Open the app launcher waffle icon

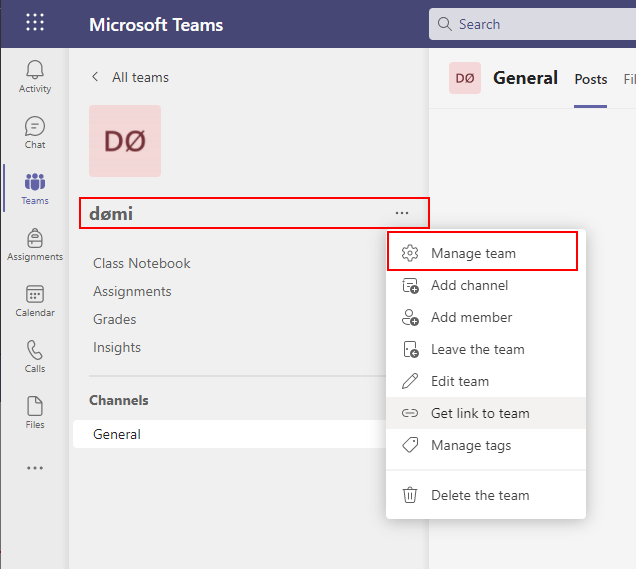click(35, 22)
